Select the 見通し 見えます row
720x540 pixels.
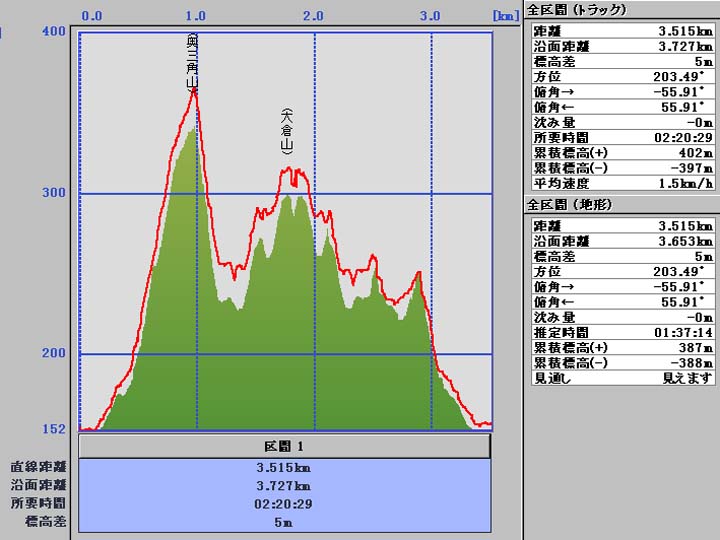click(621, 378)
